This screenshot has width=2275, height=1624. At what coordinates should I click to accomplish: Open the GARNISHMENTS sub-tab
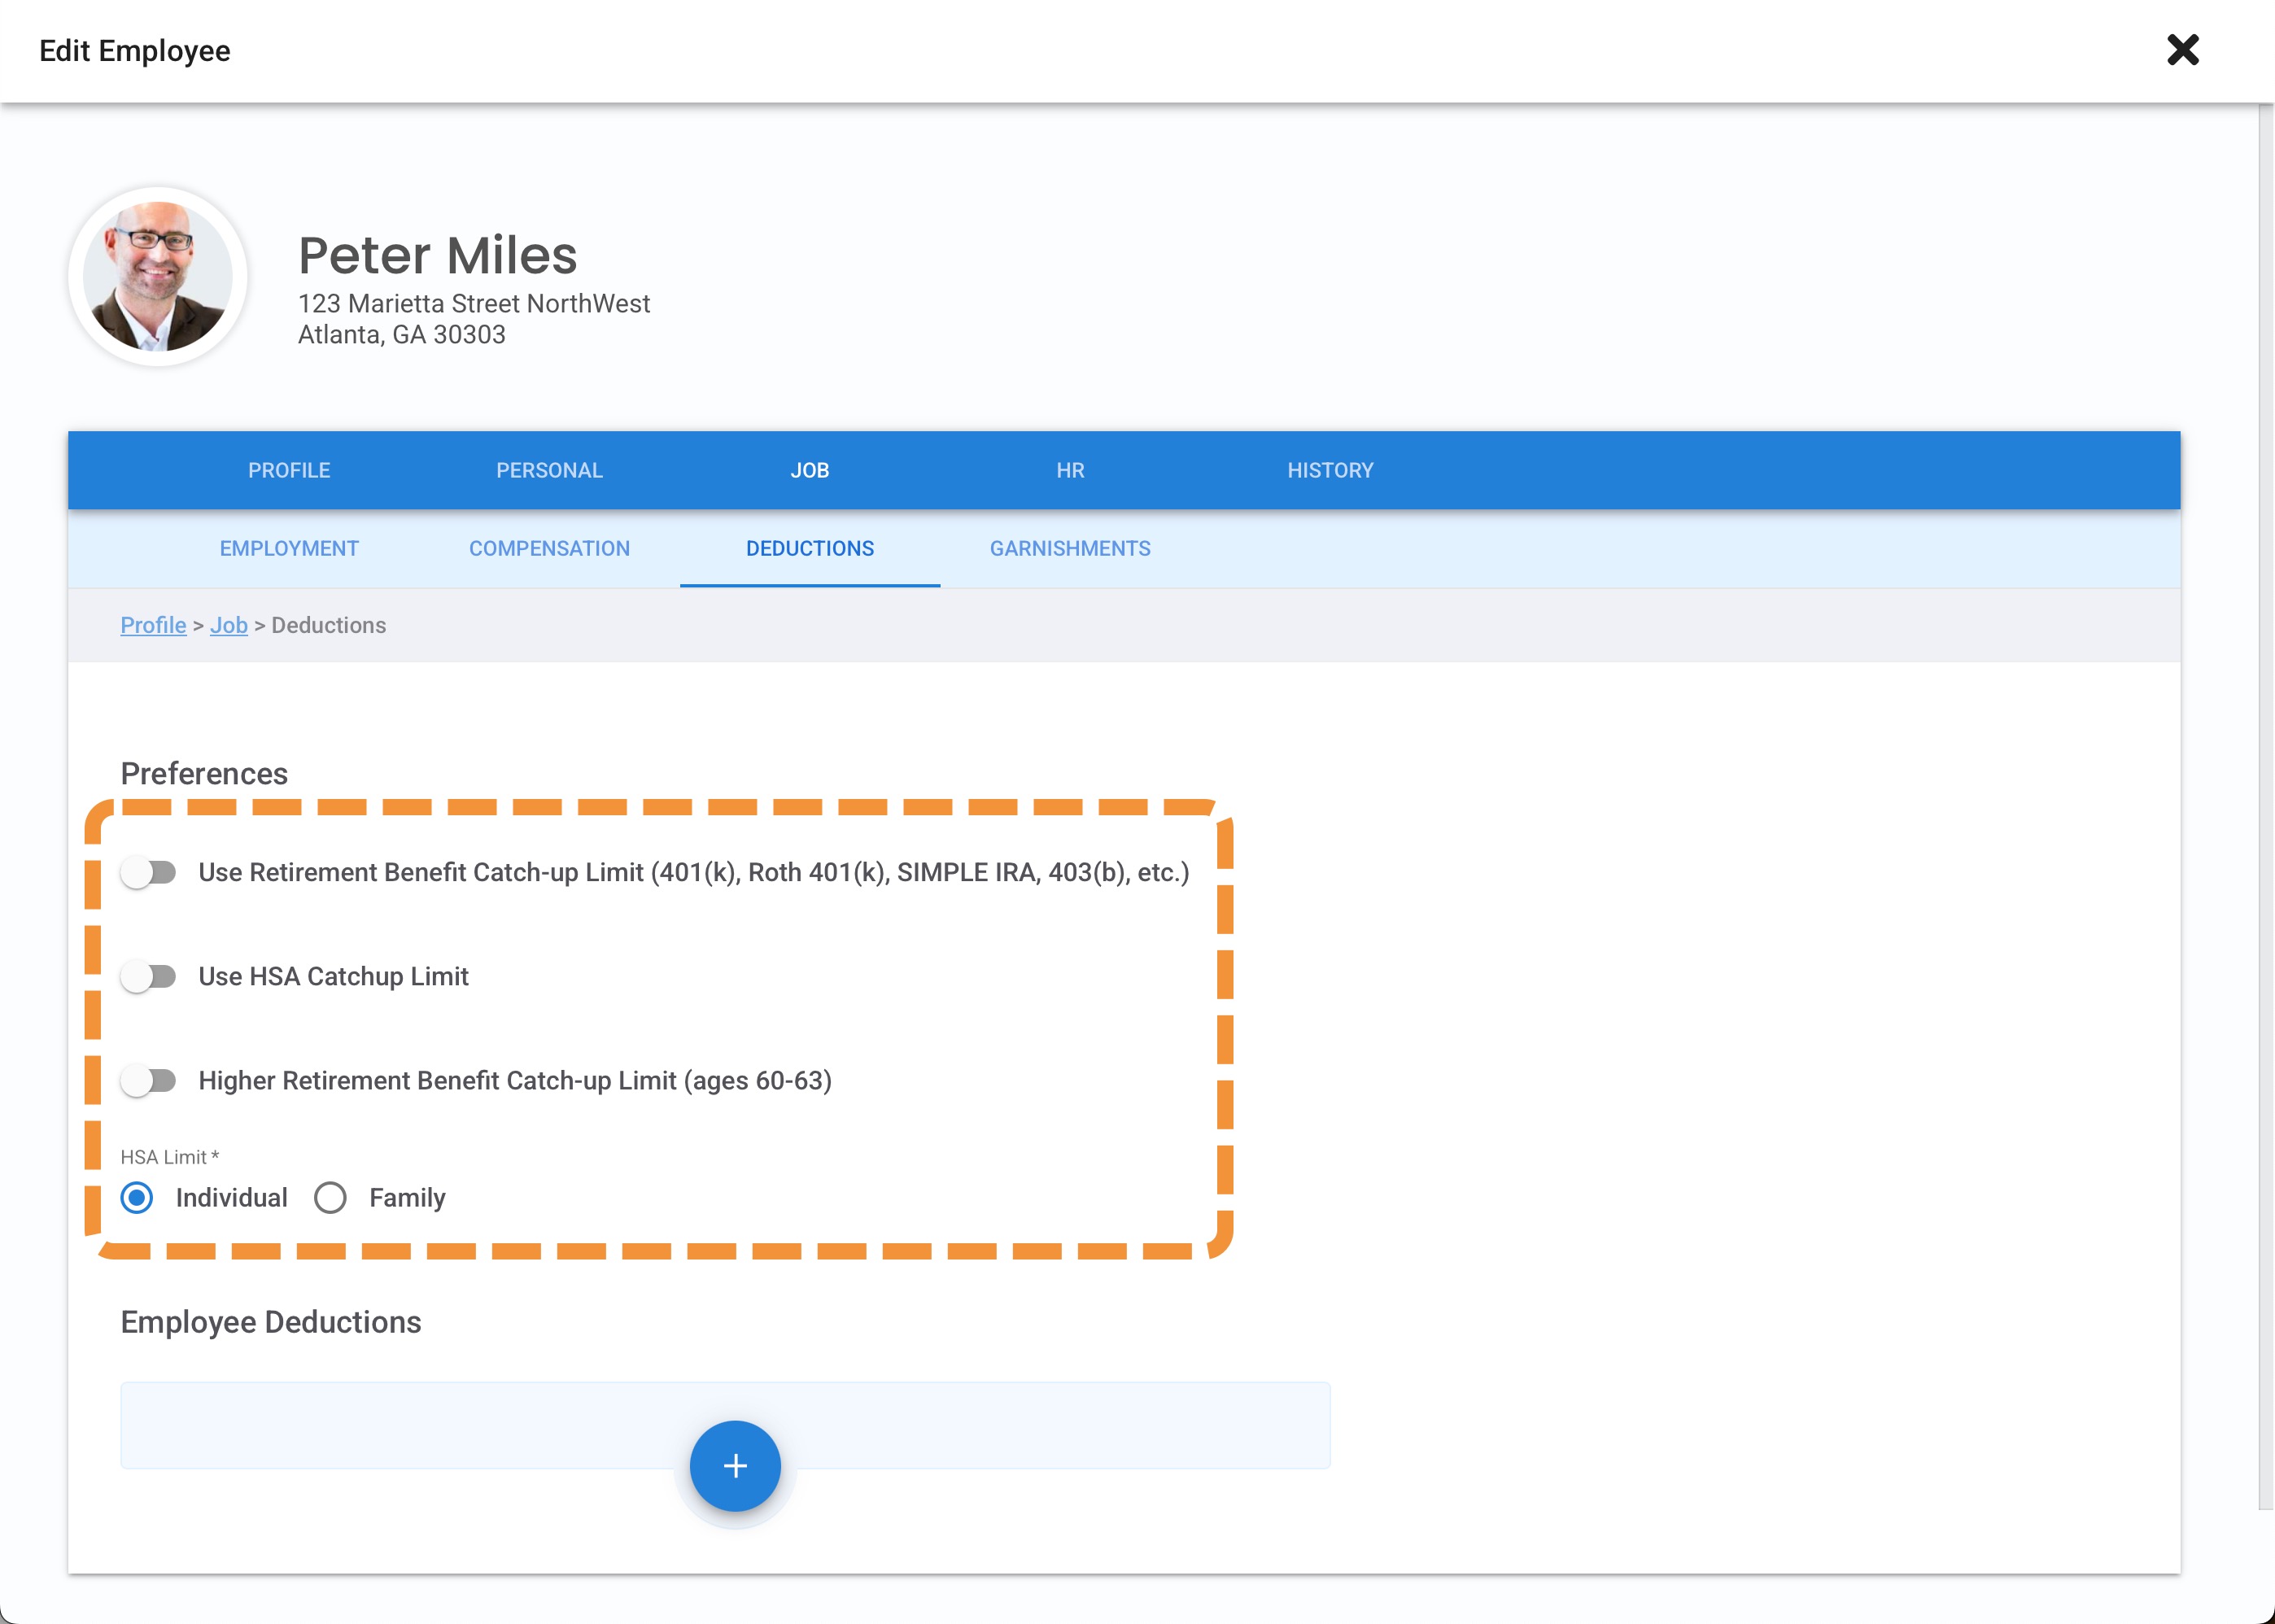[x=1070, y=548]
